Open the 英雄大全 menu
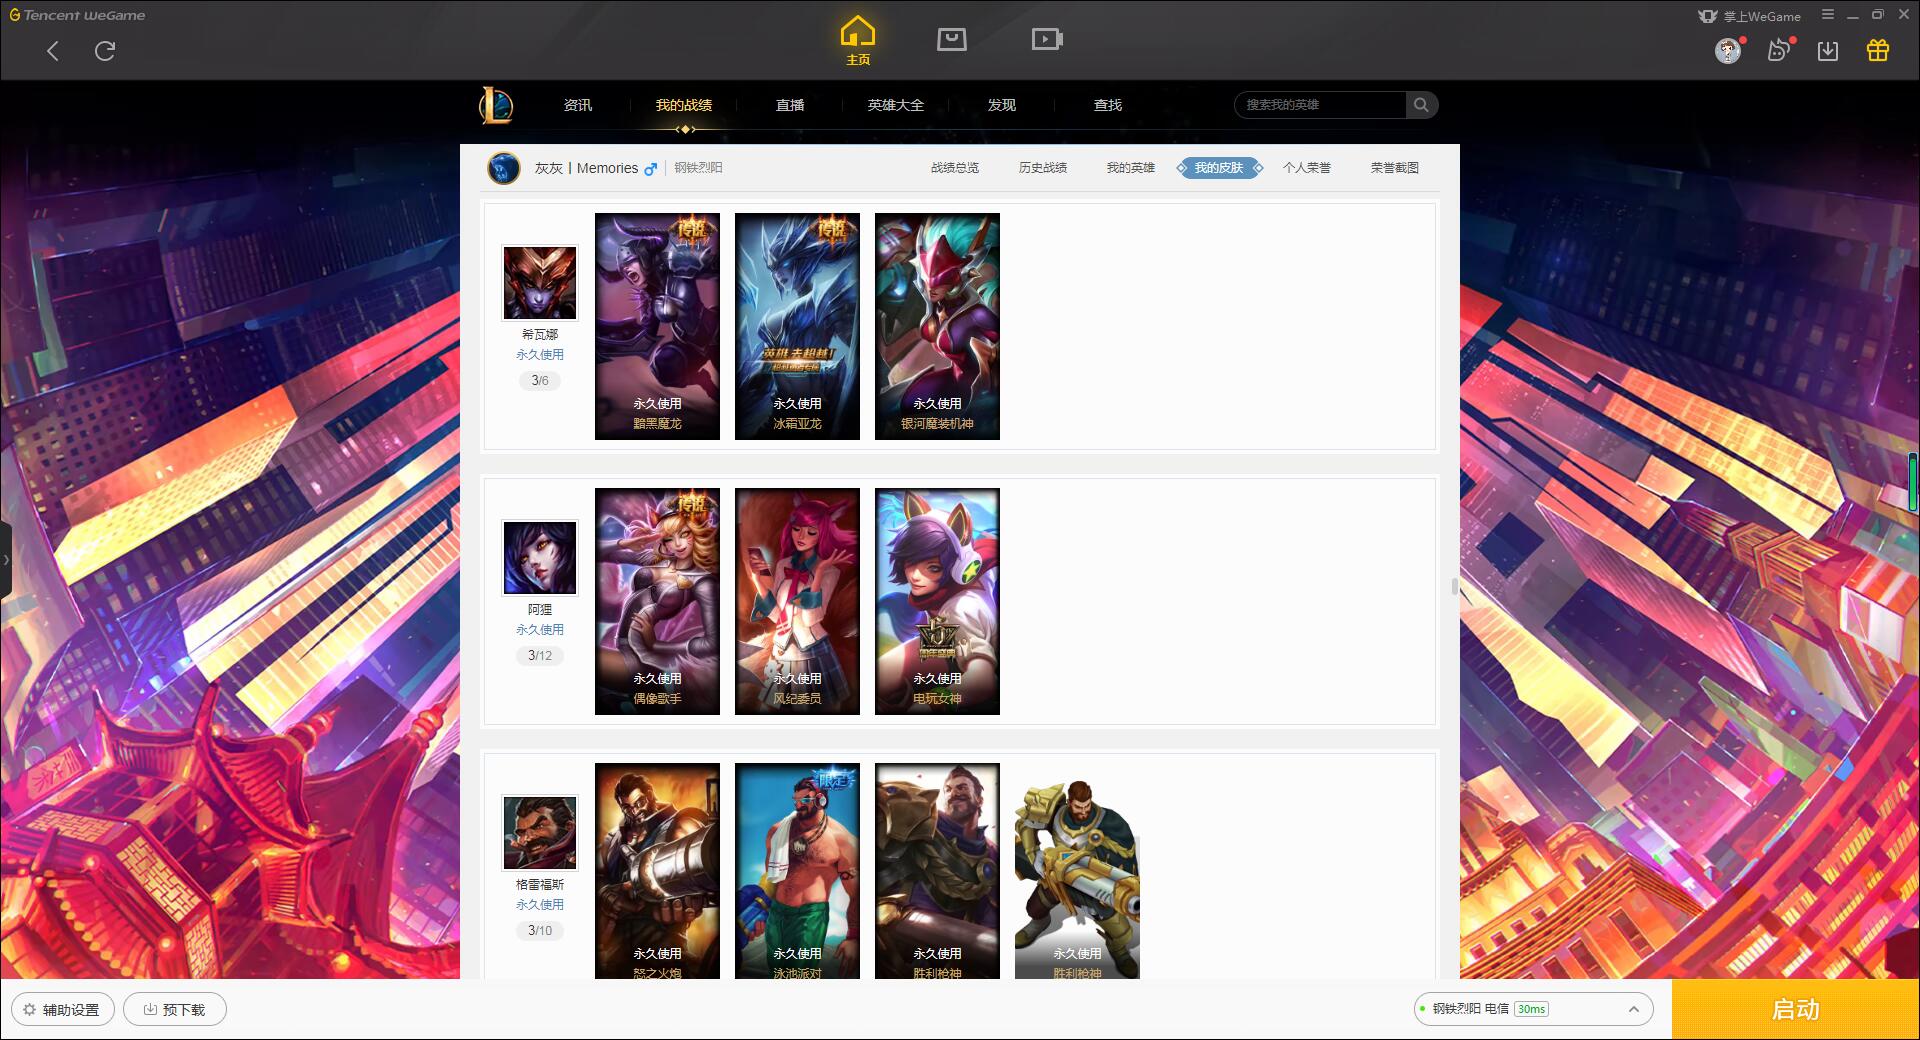 tap(896, 105)
